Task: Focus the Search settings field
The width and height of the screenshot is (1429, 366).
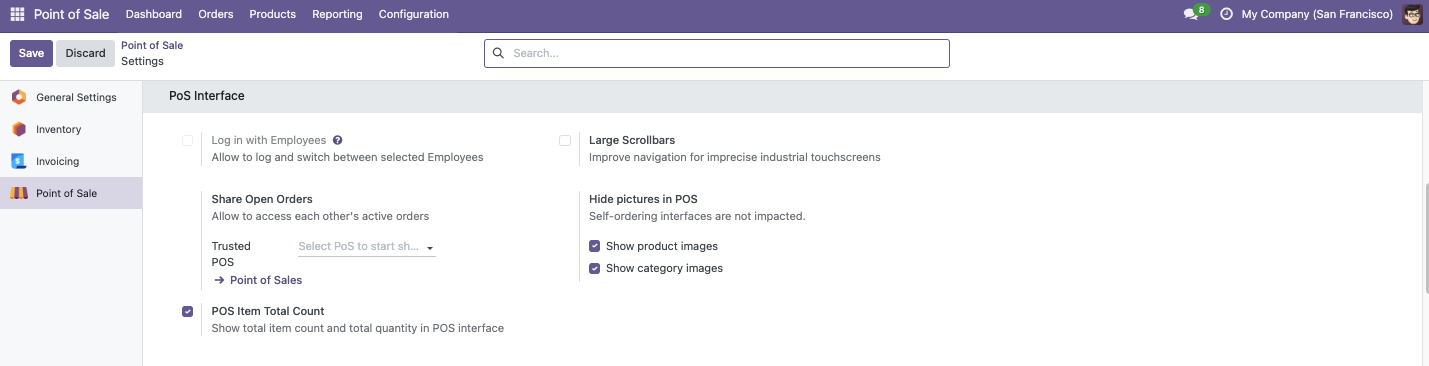Action: point(717,53)
